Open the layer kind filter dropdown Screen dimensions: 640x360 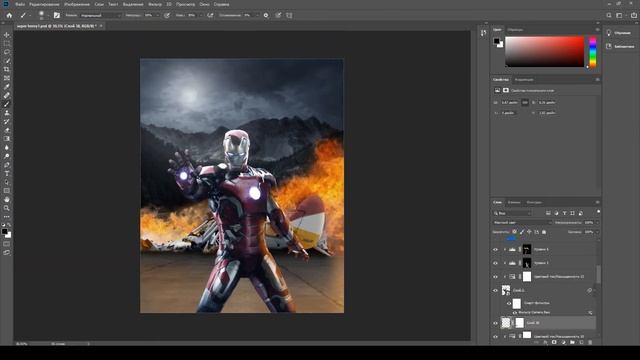(x=512, y=213)
